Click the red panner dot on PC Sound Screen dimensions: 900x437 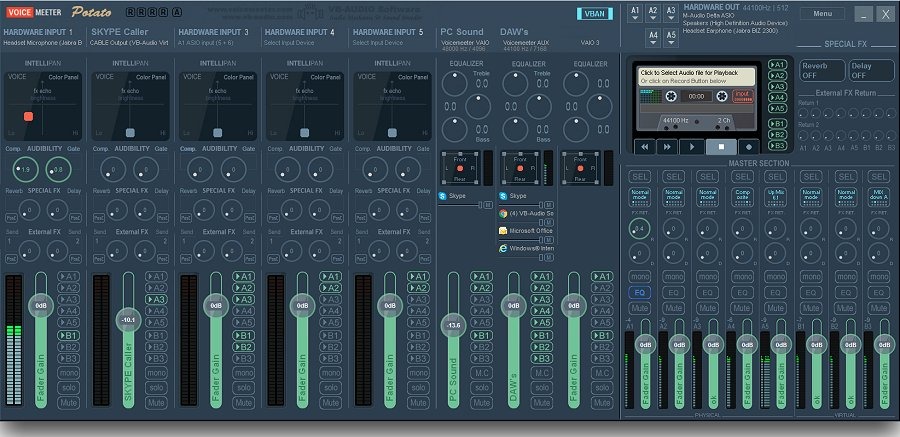(x=460, y=168)
